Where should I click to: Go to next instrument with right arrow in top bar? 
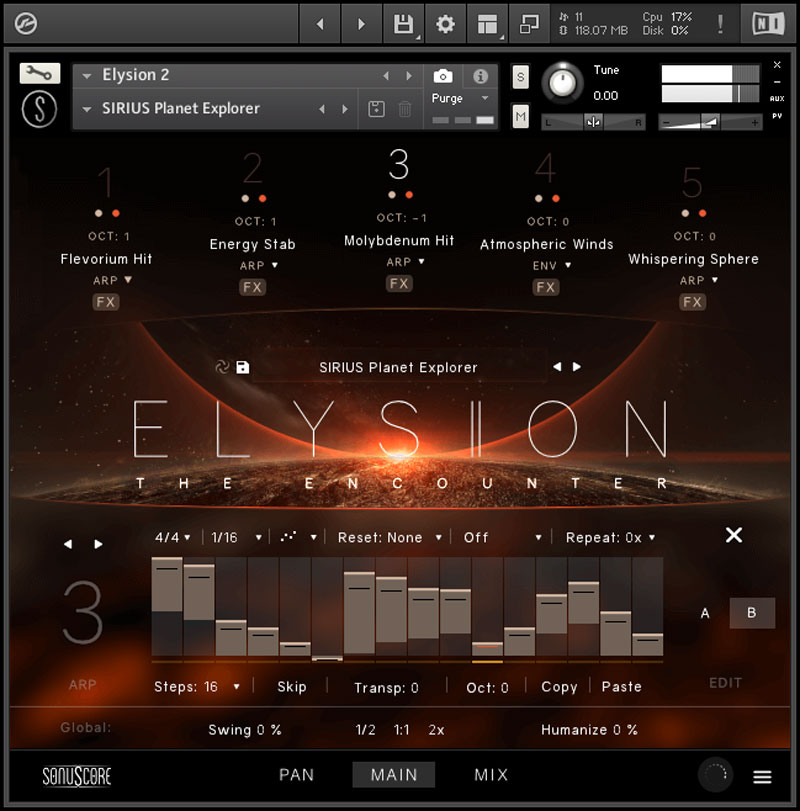(361, 24)
